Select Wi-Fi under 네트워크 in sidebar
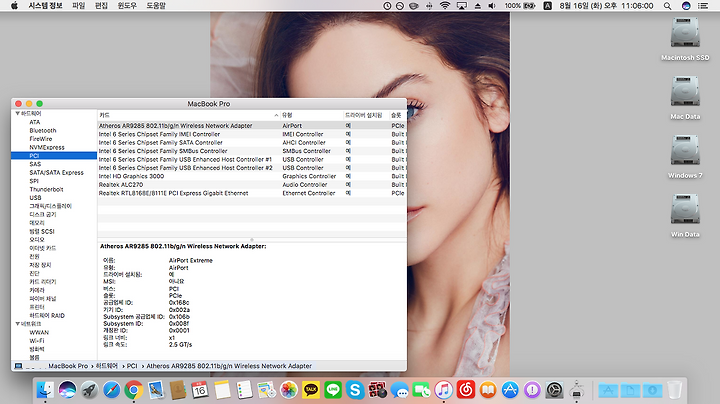 tap(37, 341)
